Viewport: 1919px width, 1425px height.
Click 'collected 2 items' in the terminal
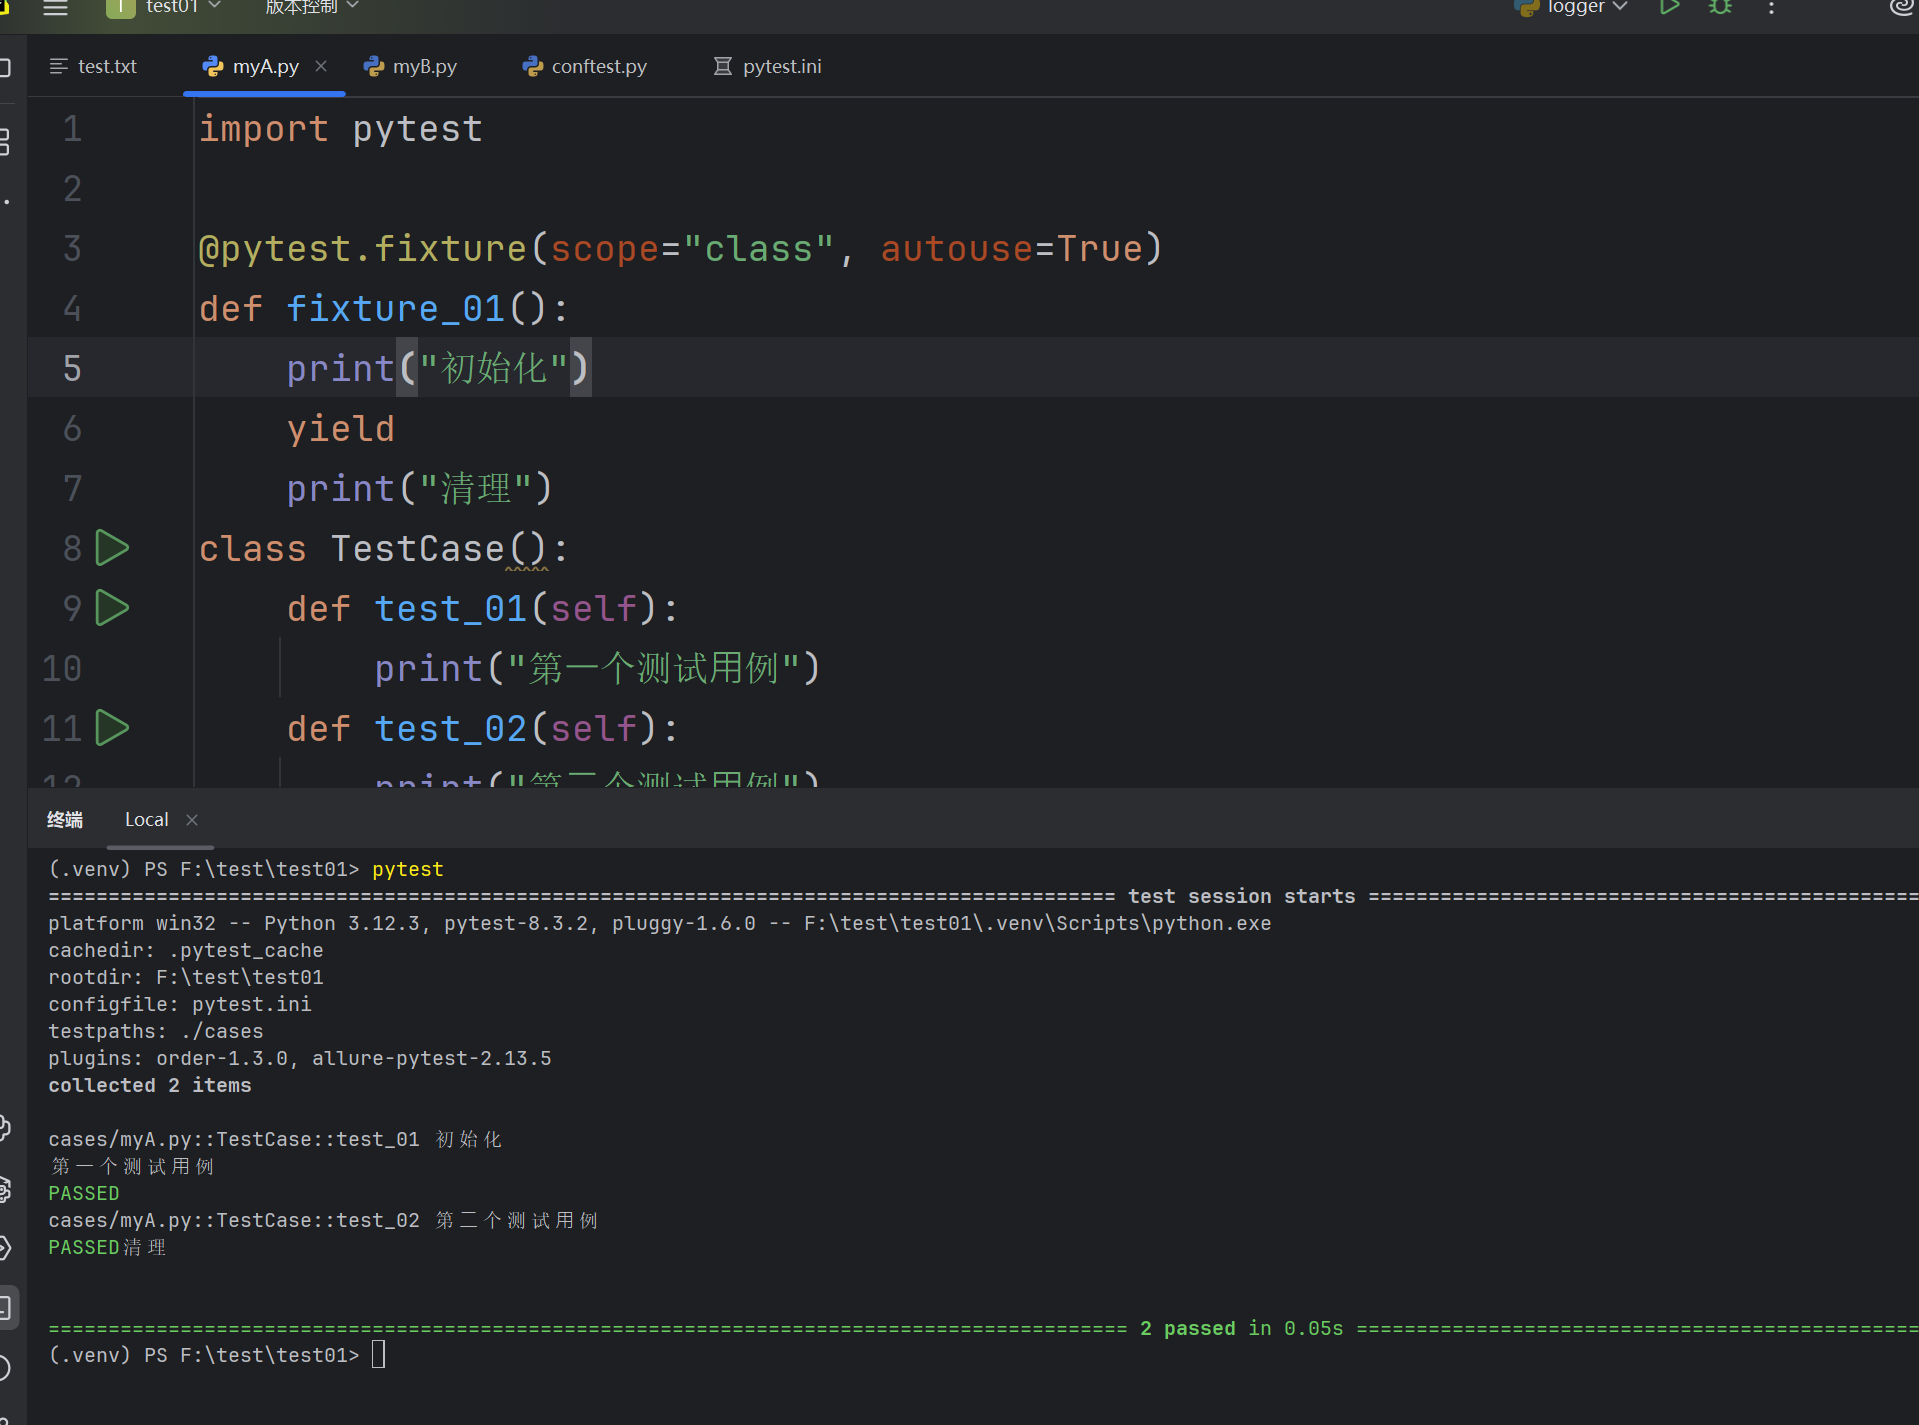150,1085
